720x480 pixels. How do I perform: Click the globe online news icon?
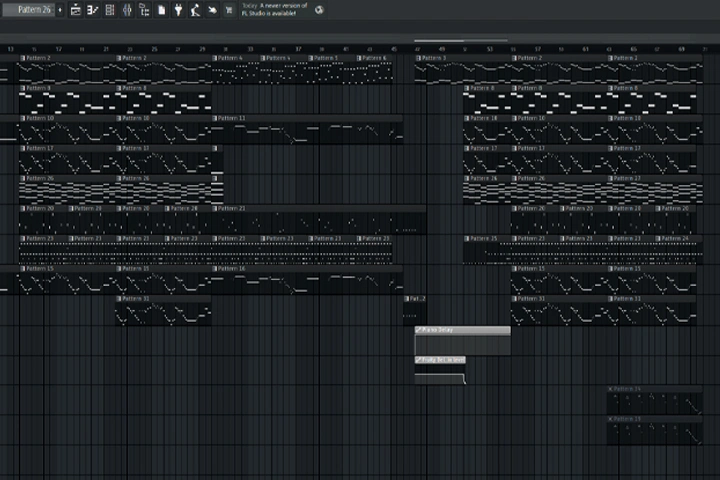pyautogui.click(x=319, y=10)
